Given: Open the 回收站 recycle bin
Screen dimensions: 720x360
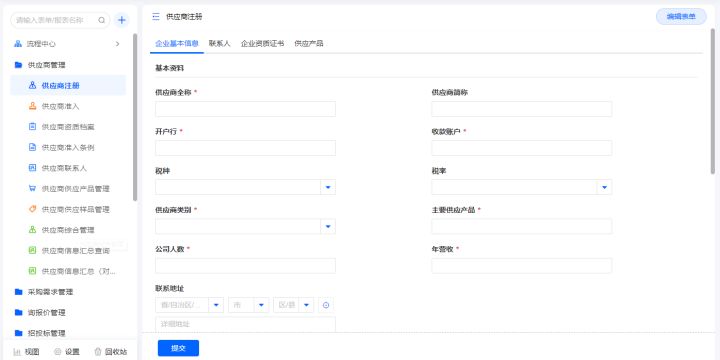Looking at the screenshot, I should (111, 352).
